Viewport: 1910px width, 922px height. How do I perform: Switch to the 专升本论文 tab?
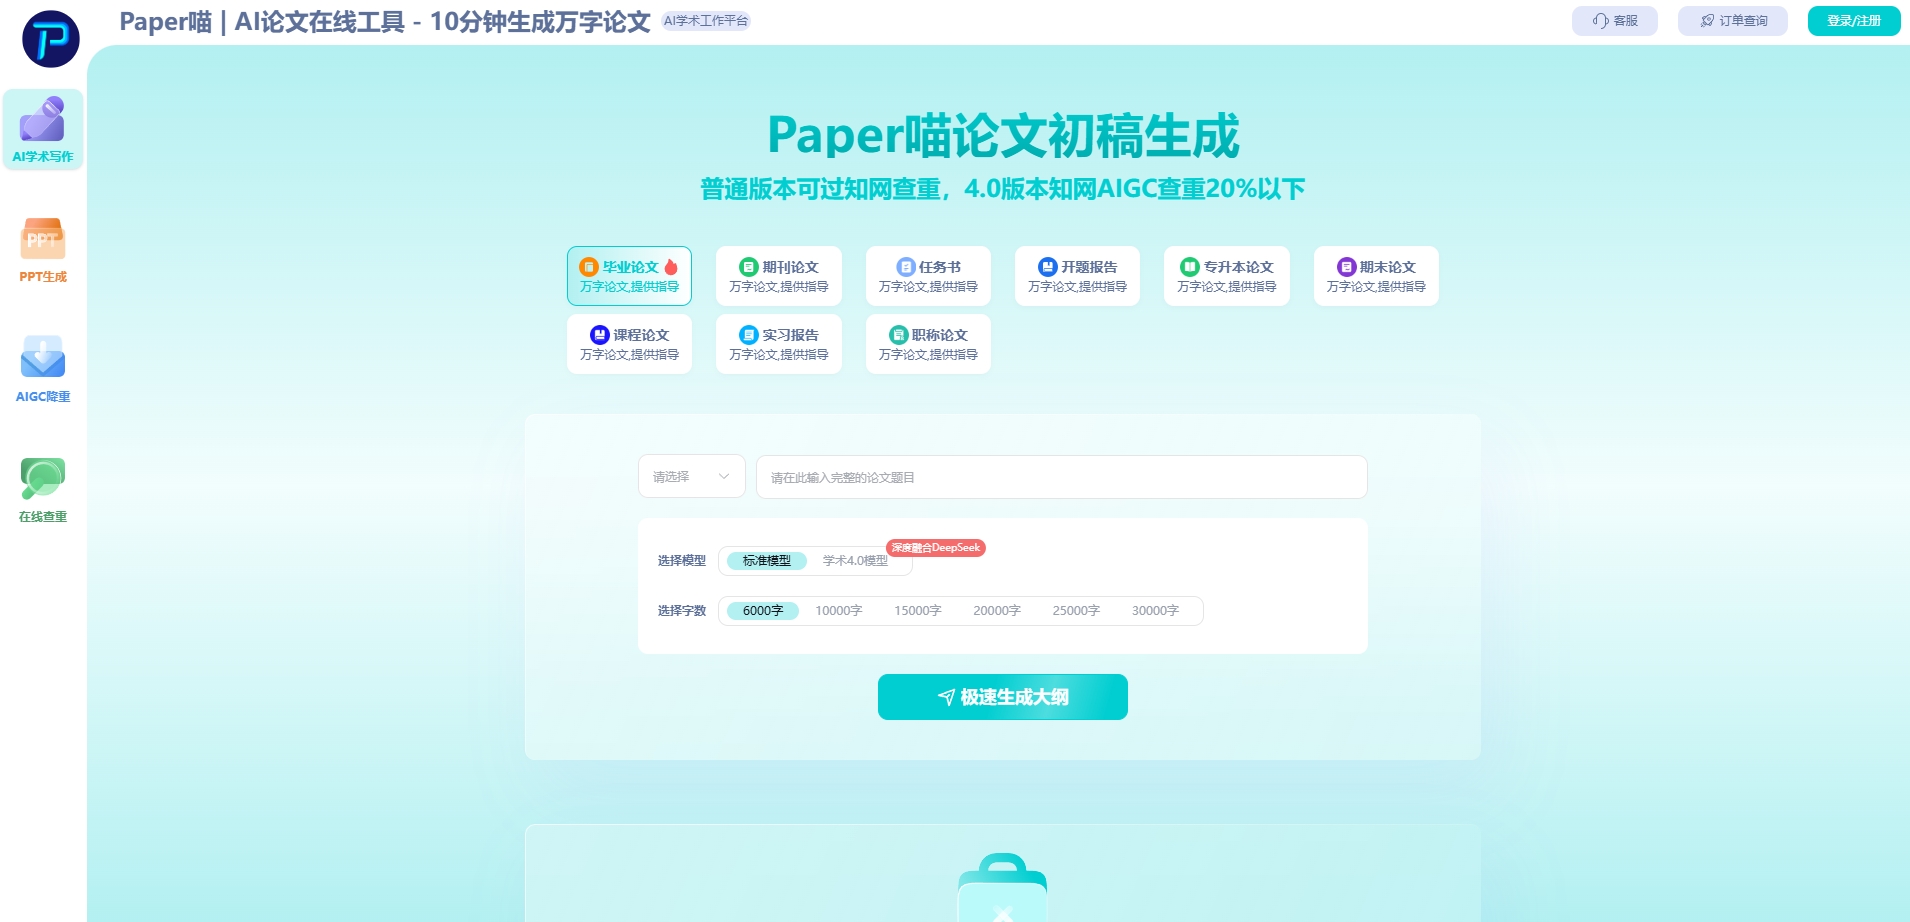click(1227, 276)
